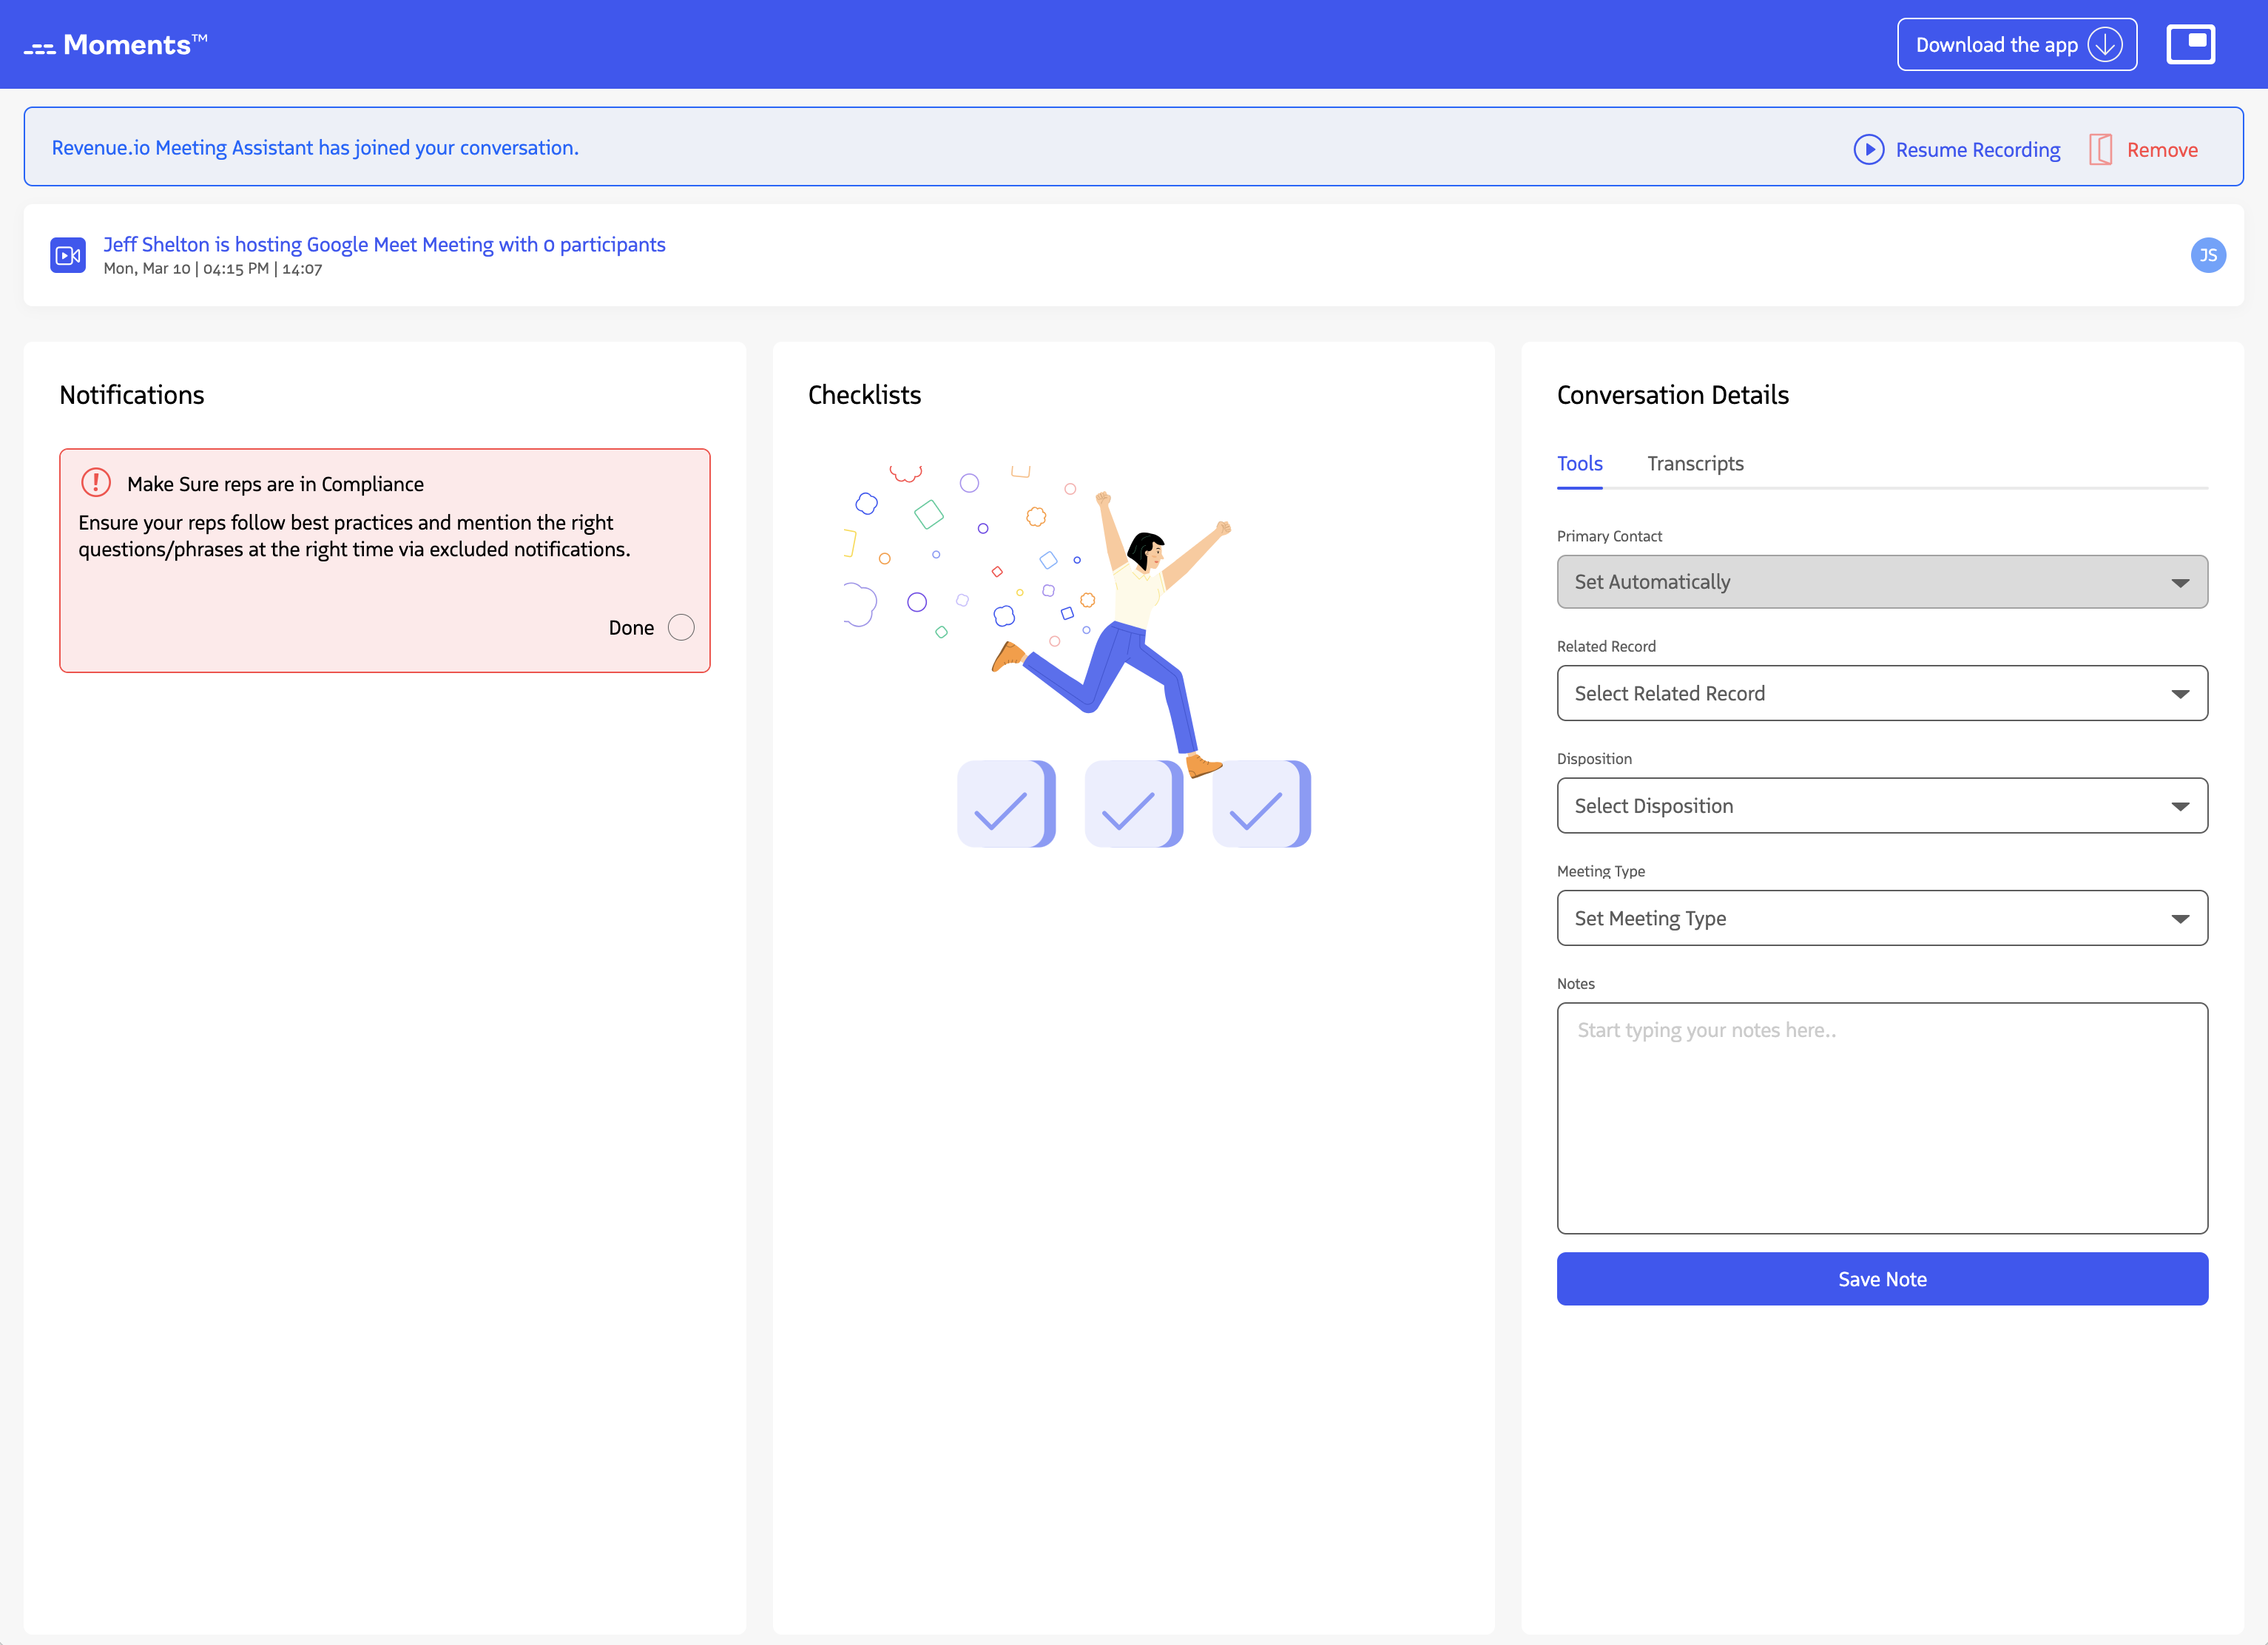Switch to the Transcripts tab

[x=1694, y=464]
